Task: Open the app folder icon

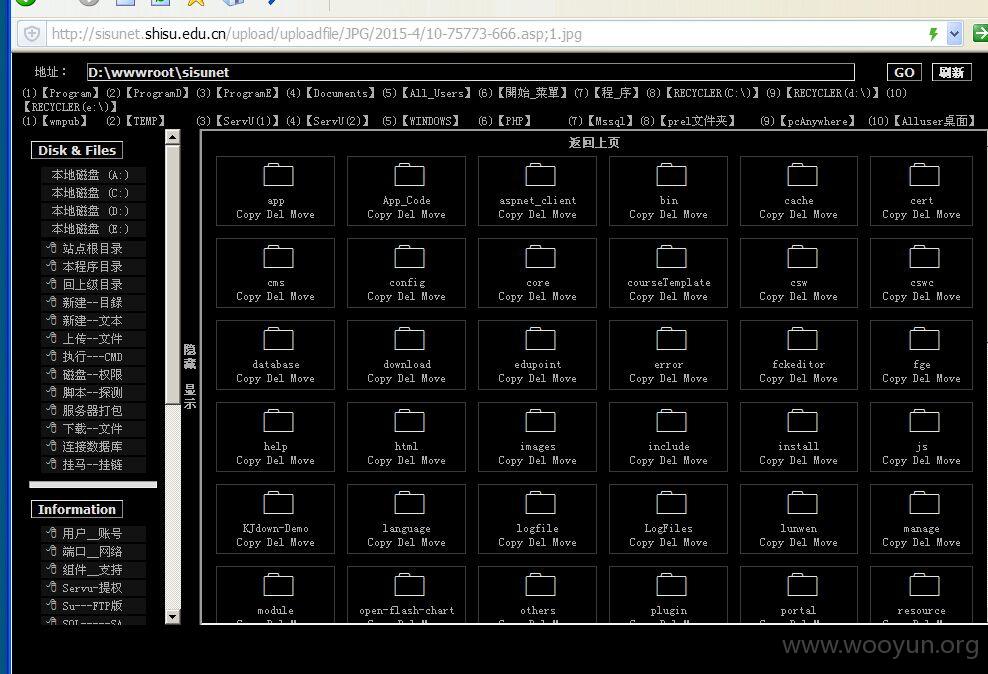Action: click(279, 174)
